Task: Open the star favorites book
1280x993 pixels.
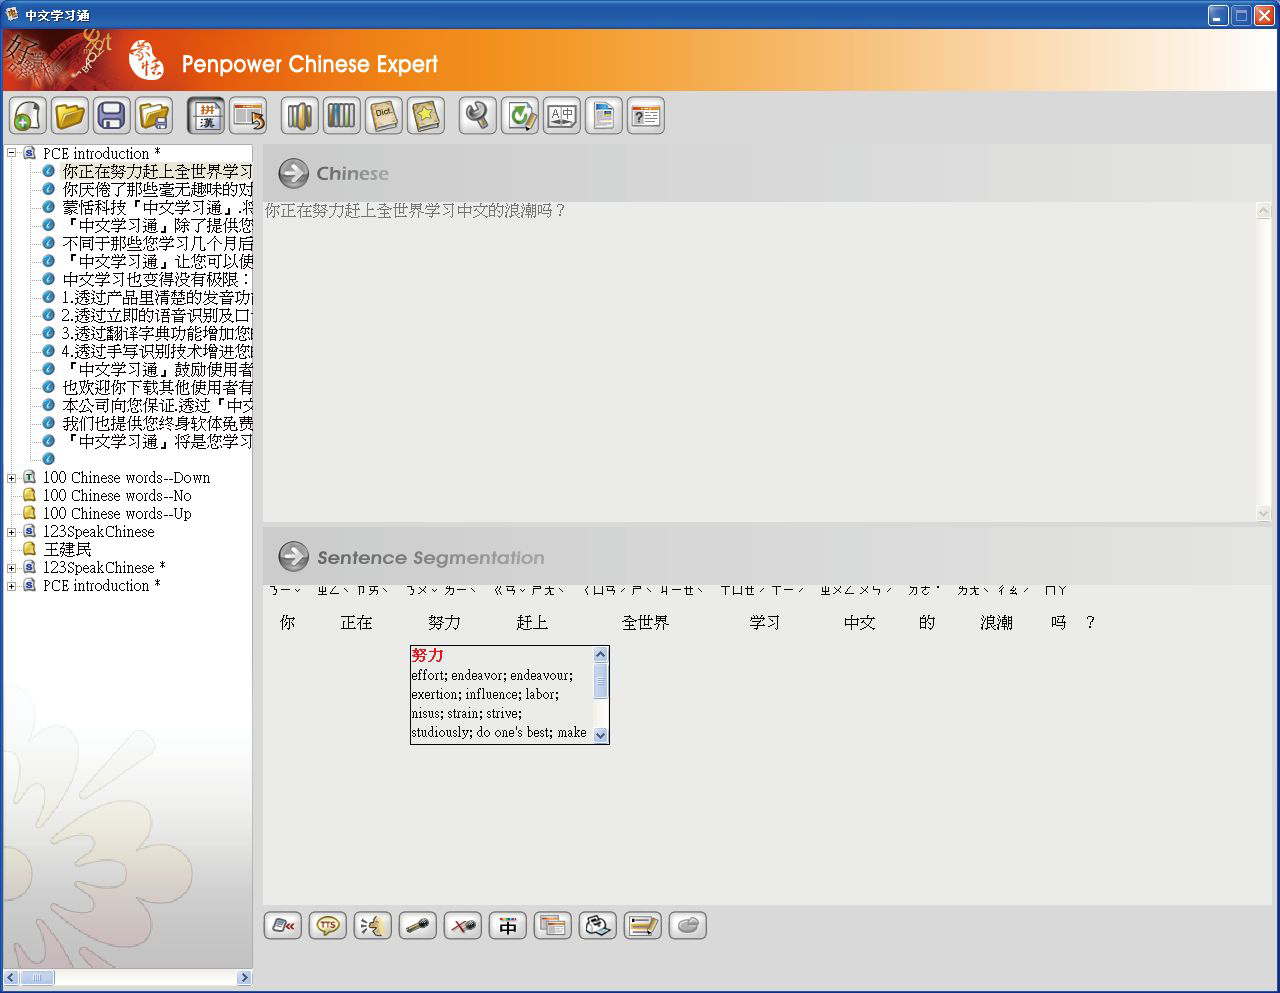Action: (426, 116)
